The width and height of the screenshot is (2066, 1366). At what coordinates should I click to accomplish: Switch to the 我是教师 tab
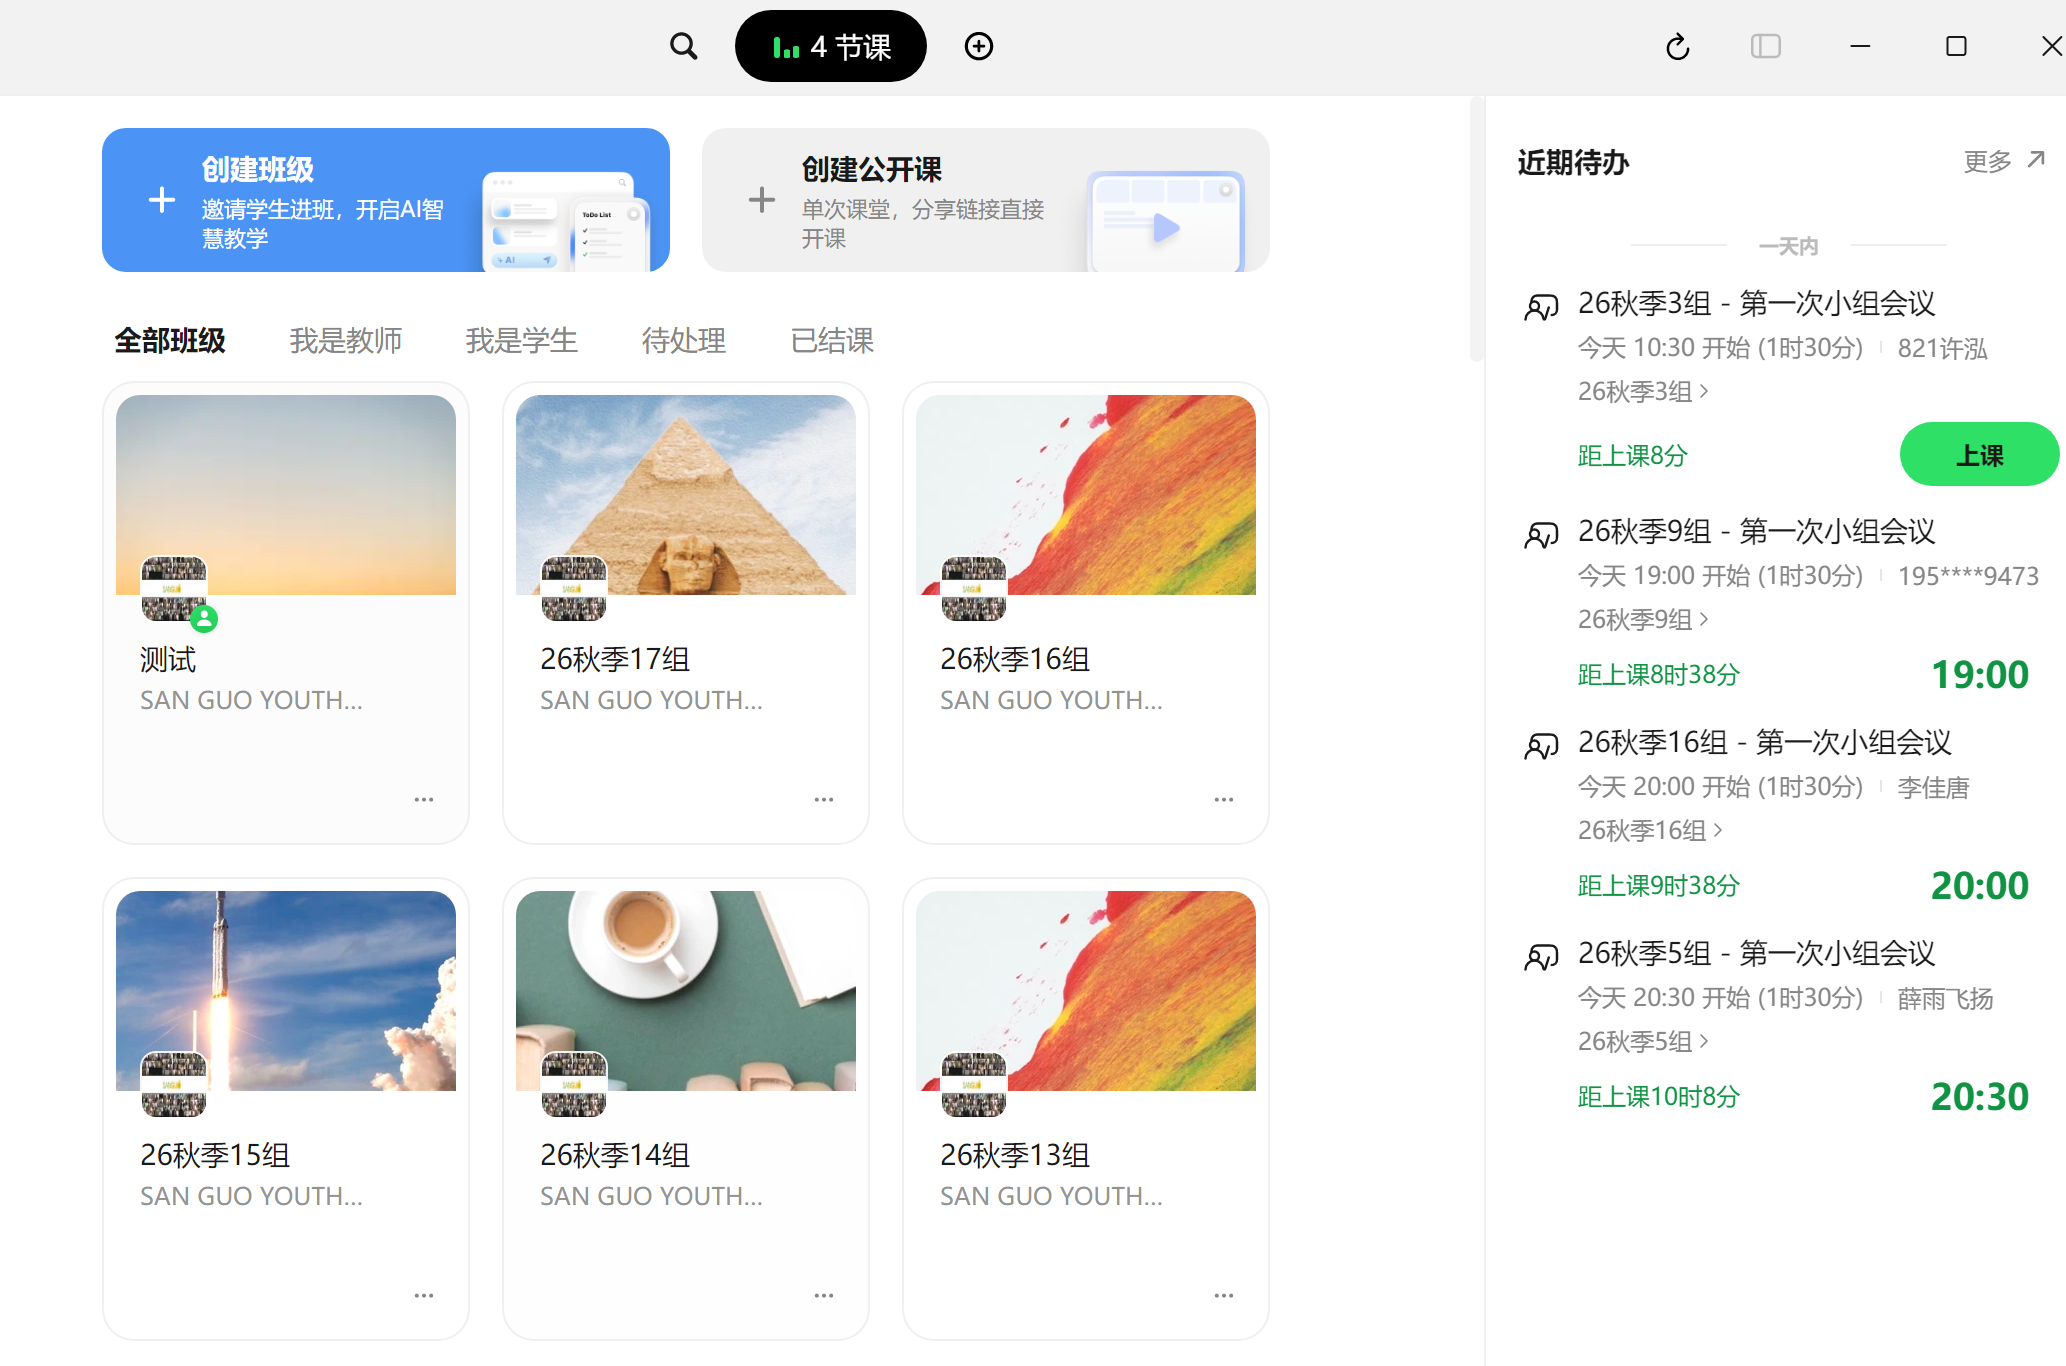point(346,341)
